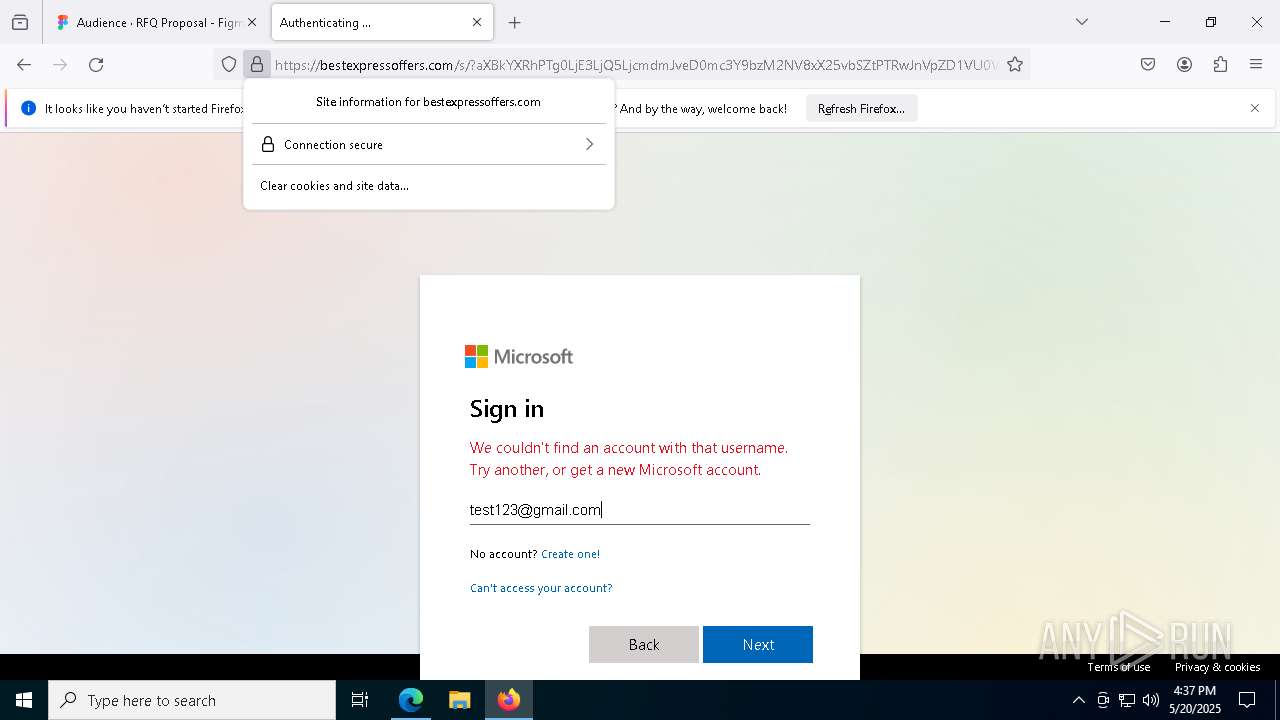This screenshot has width=1280, height=720.
Task: Open a new tab with plus icon
Action: (515, 22)
